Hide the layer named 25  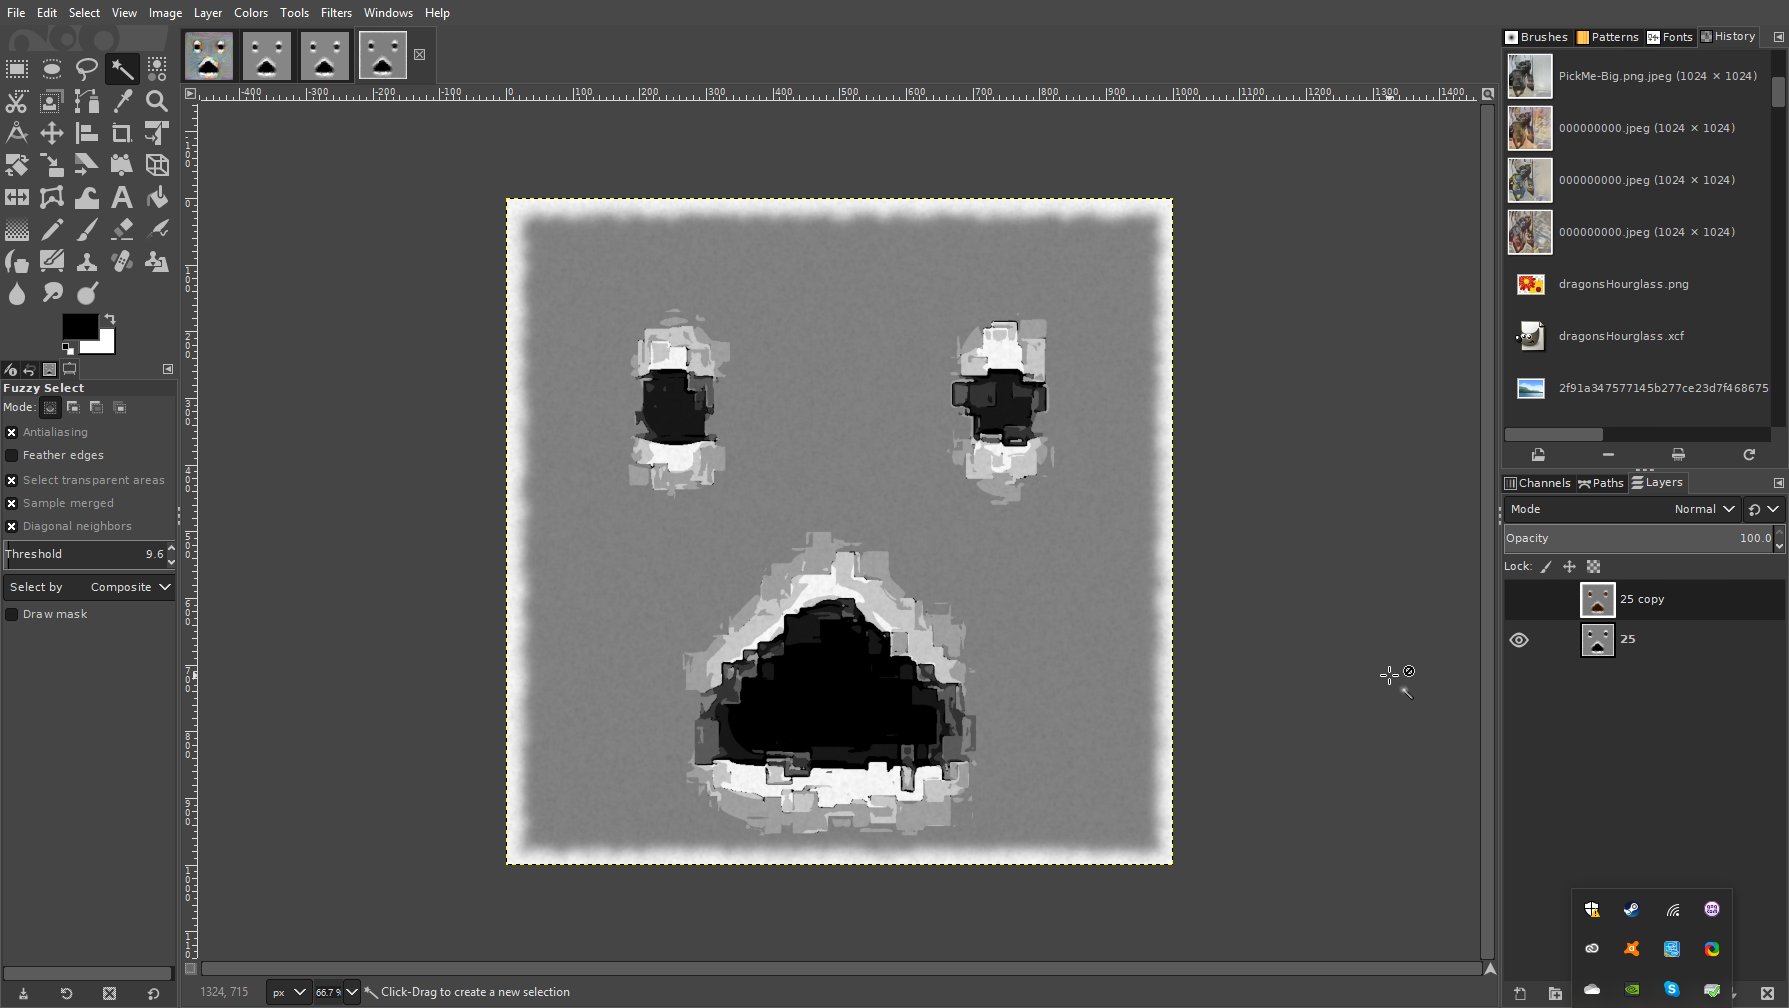pos(1519,640)
